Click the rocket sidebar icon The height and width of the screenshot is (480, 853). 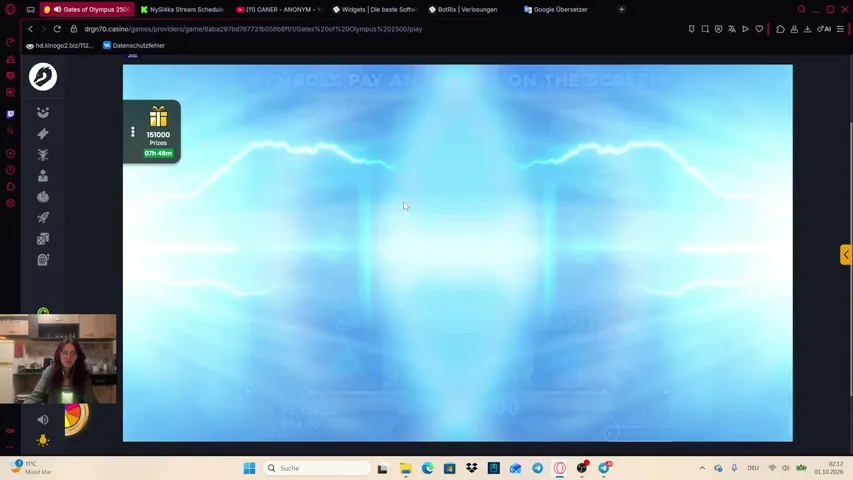[x=43, y=218]
